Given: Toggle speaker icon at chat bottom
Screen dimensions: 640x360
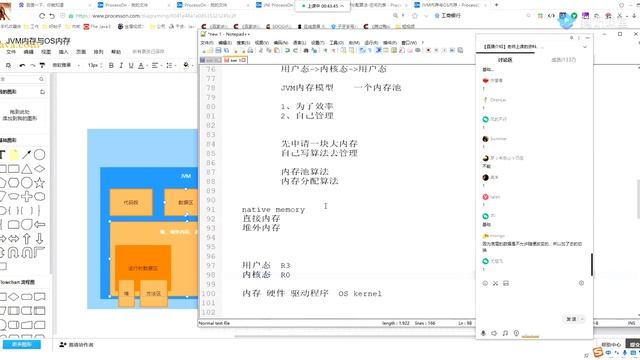Looking at the screenshot, I should [494, 333].
